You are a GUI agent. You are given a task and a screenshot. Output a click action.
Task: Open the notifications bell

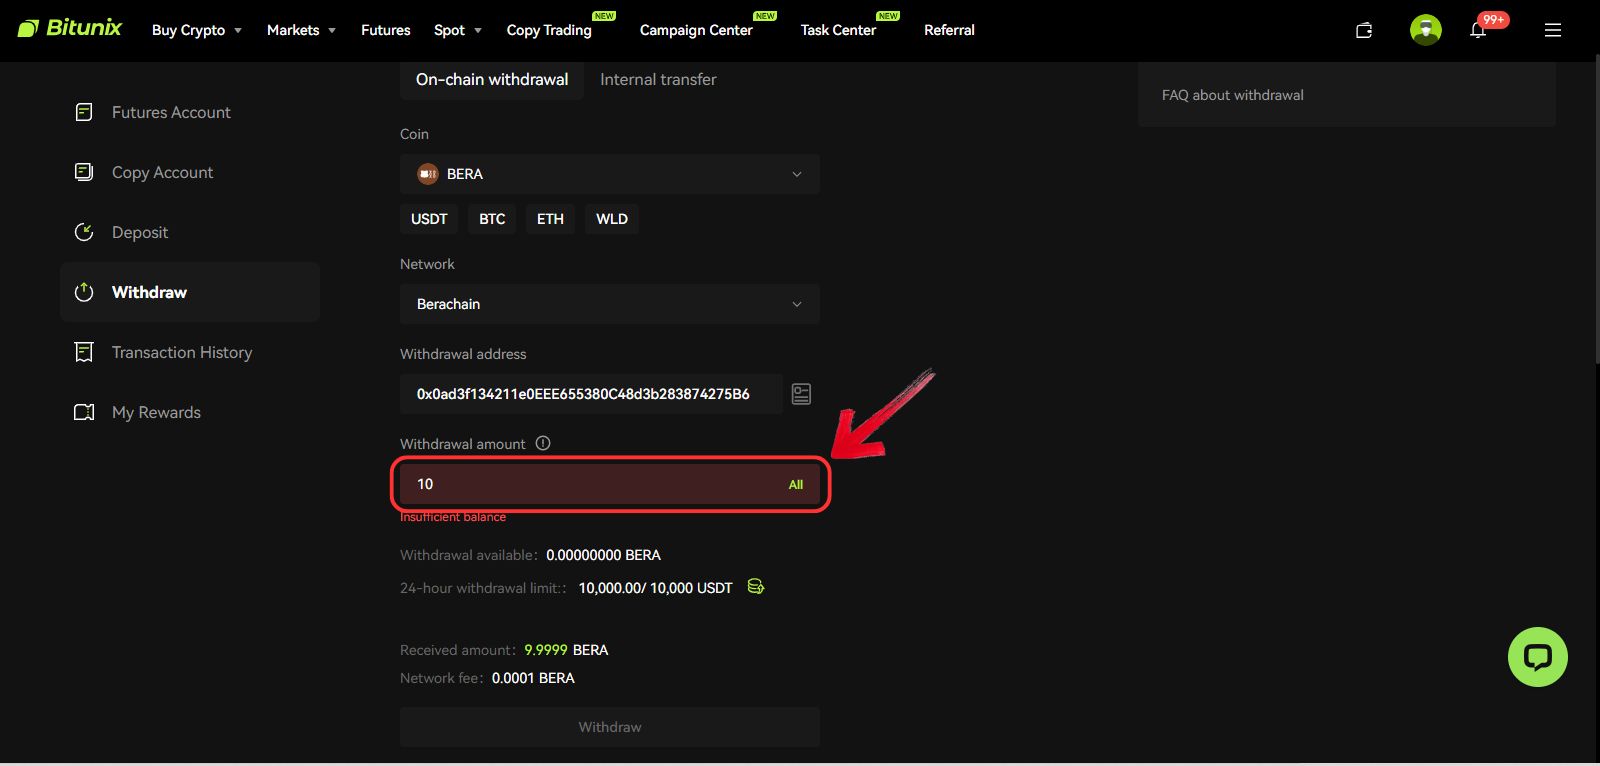[x=1478, y=30]
